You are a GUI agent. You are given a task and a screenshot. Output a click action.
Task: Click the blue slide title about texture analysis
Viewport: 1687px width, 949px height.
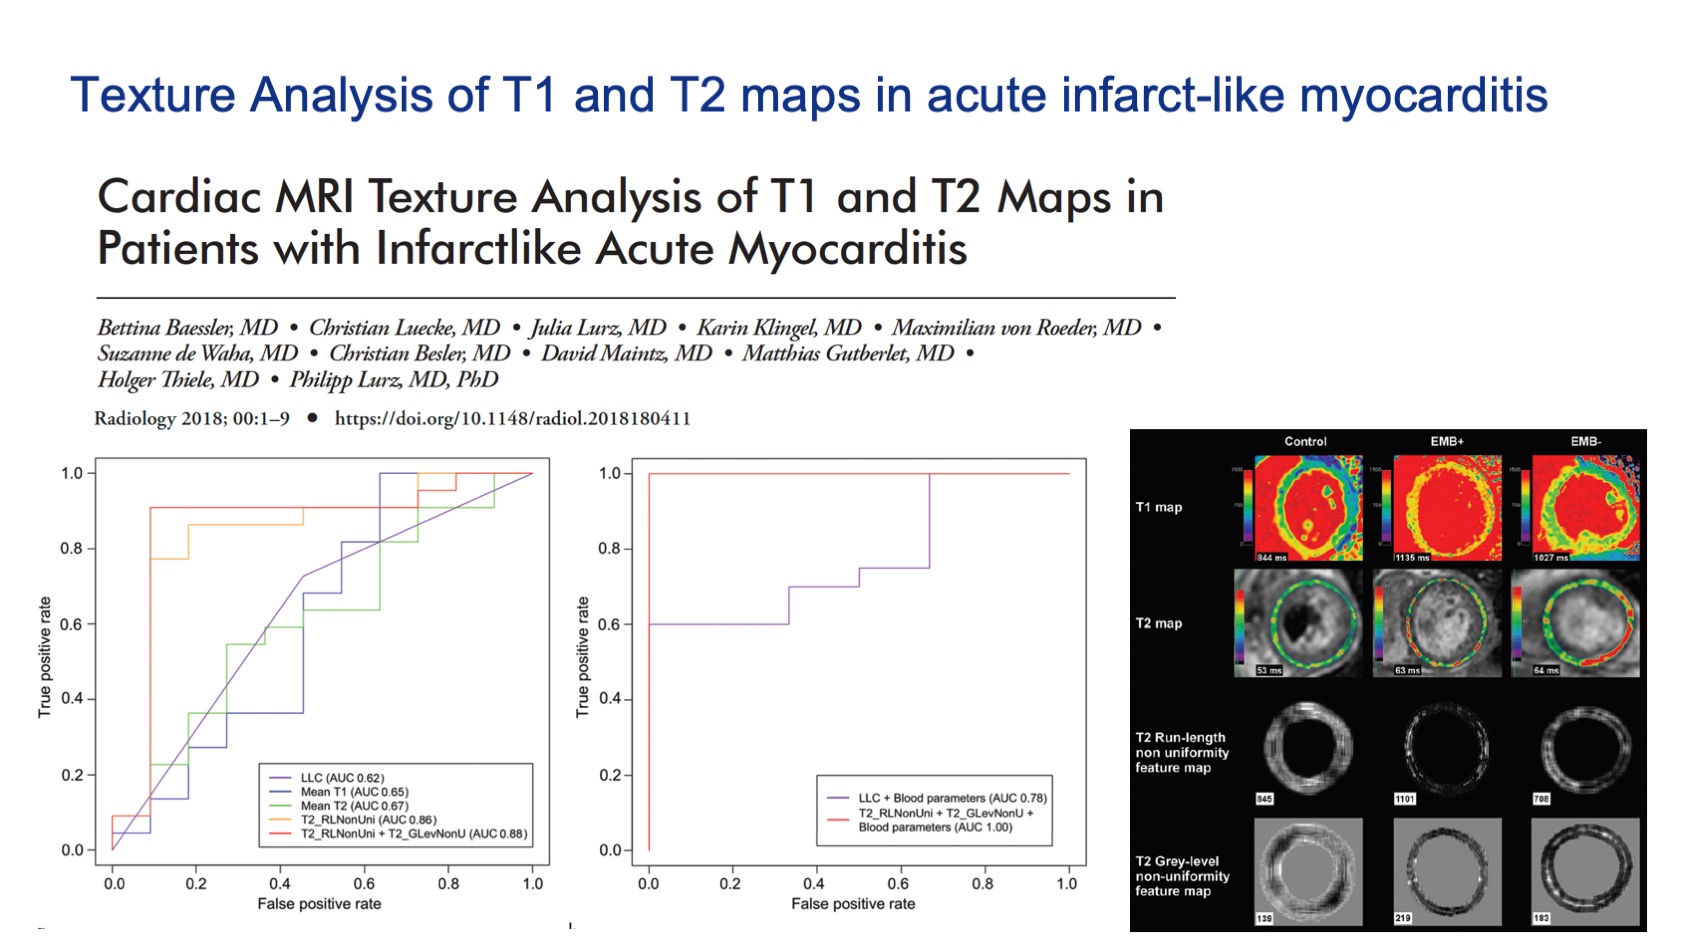[808, 96]
